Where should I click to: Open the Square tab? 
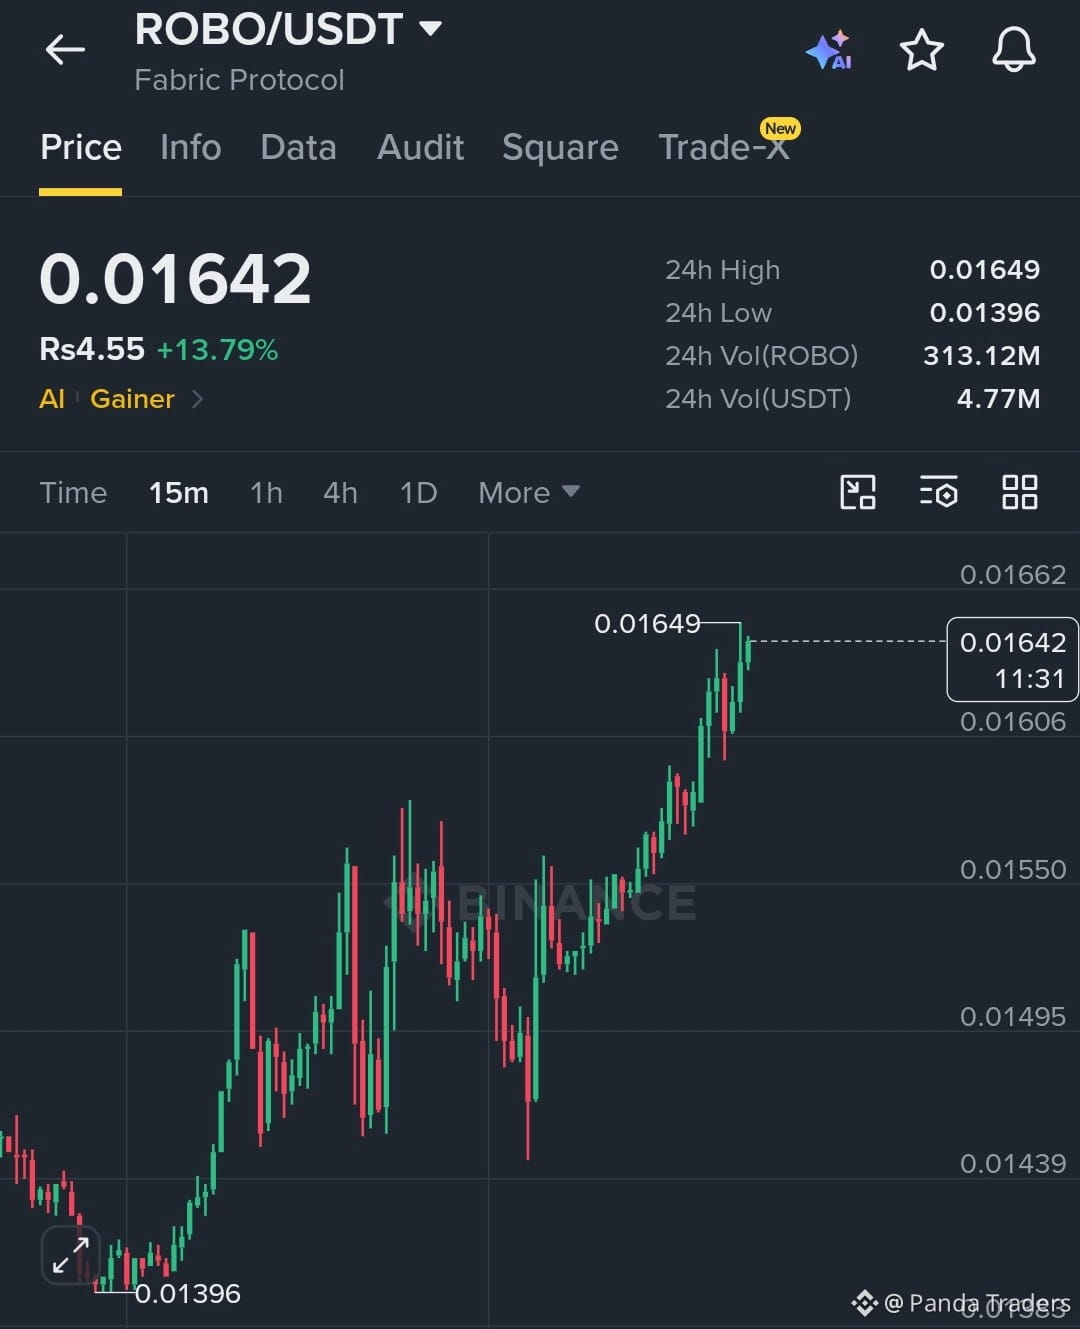(x=560, y=147)
